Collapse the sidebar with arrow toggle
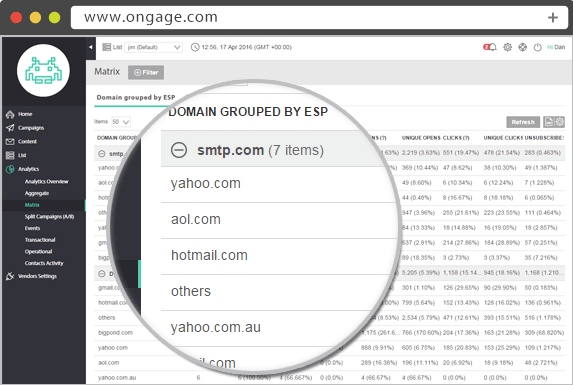573x385 pixels. (91, 47)
